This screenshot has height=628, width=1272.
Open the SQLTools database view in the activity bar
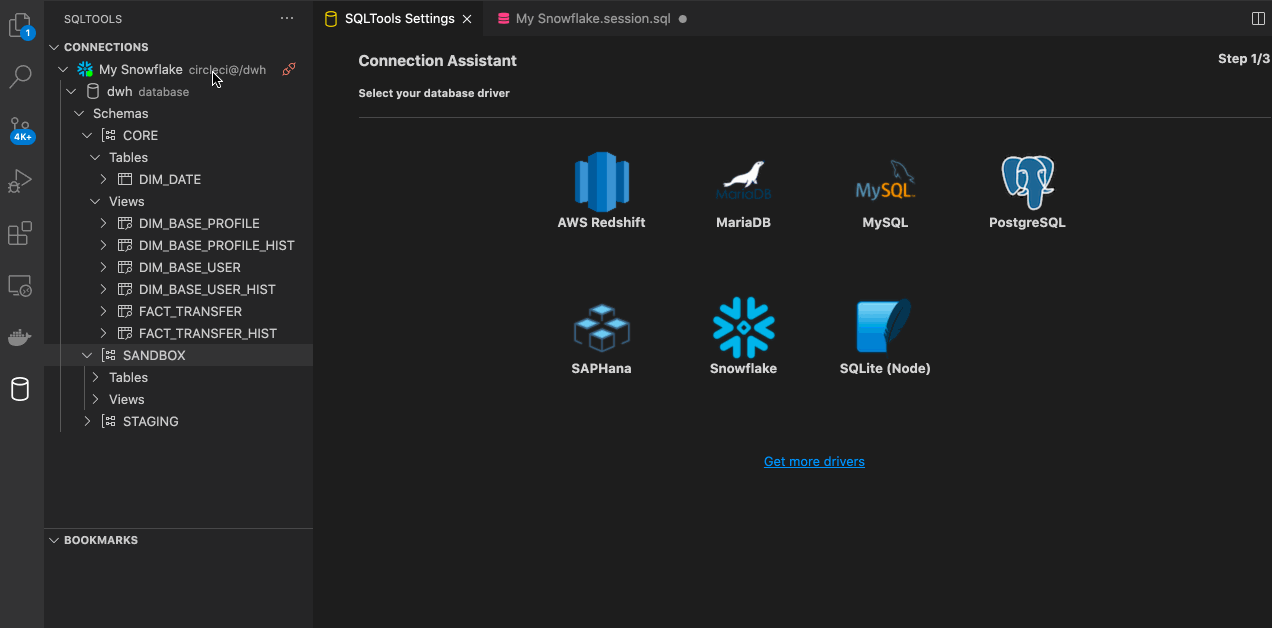coord(21,389)
